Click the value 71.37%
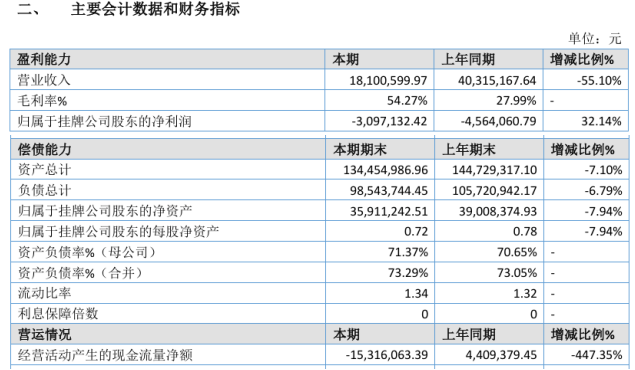 pyautogui.click(x=408, y=252)
